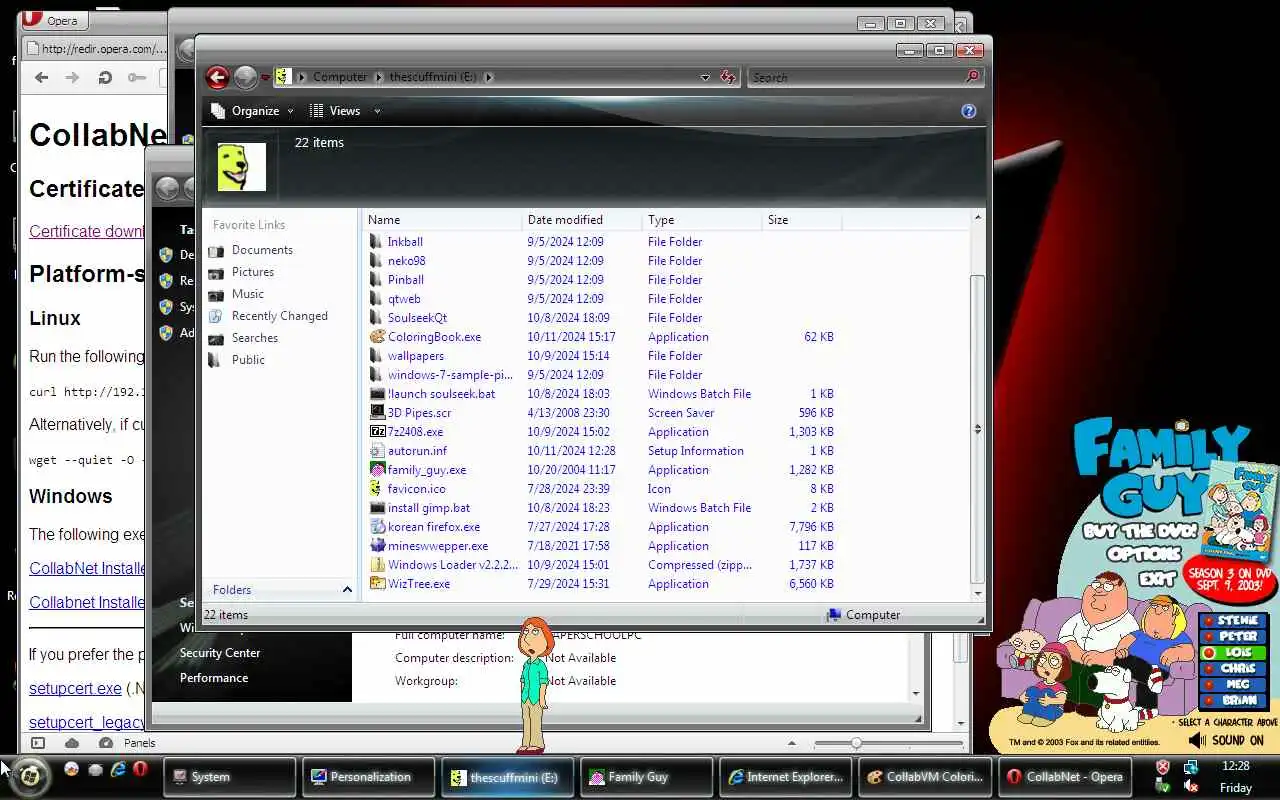Viewport: 1280px width, 800px height.
Task: Click BUY THE DVD! in Family Guy
Action: (x=1139, y=531)
